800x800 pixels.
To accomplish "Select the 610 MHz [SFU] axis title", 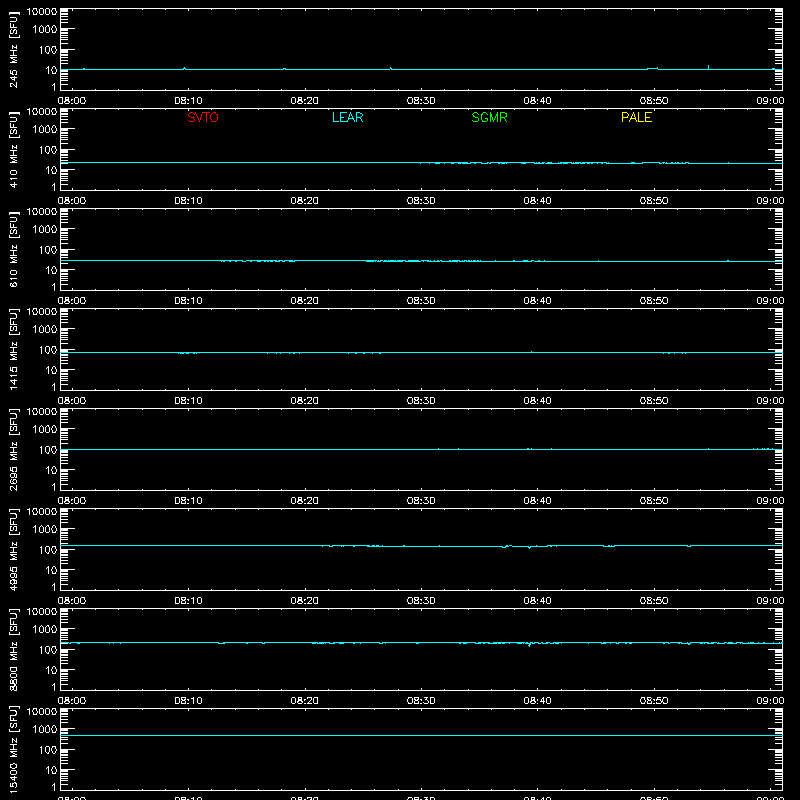I will coord(14,249).
